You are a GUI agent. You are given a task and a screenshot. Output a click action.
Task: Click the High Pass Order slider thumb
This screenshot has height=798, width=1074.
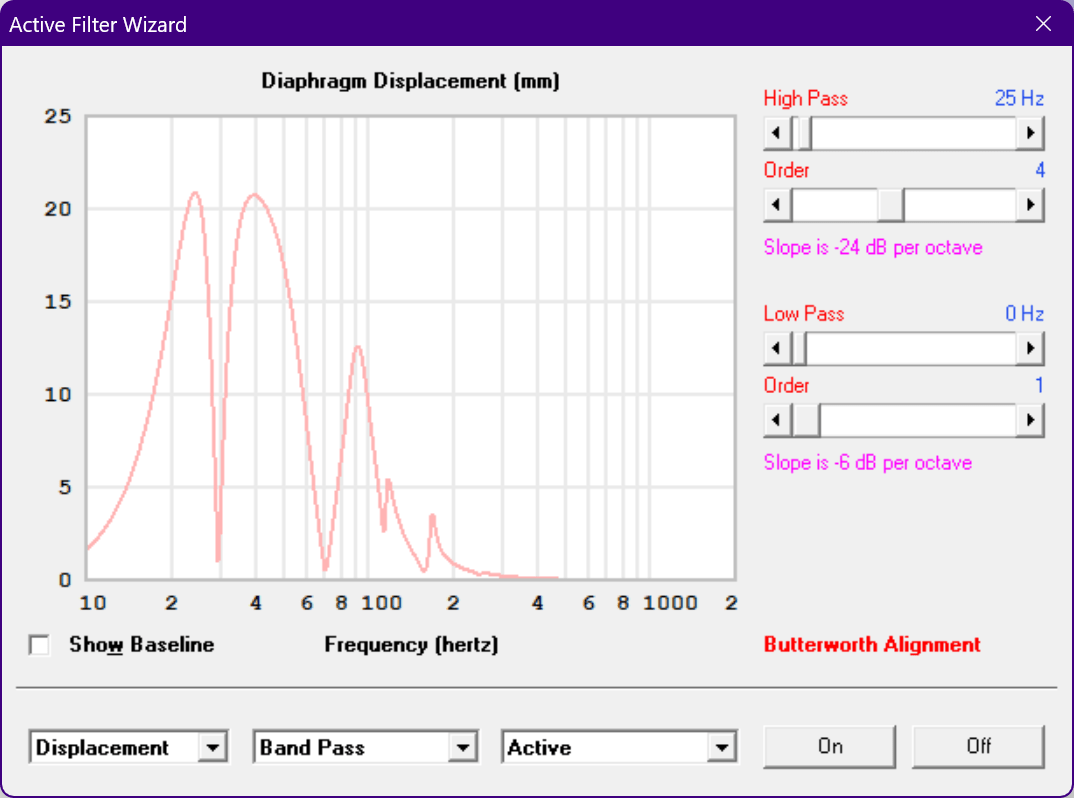891,205
